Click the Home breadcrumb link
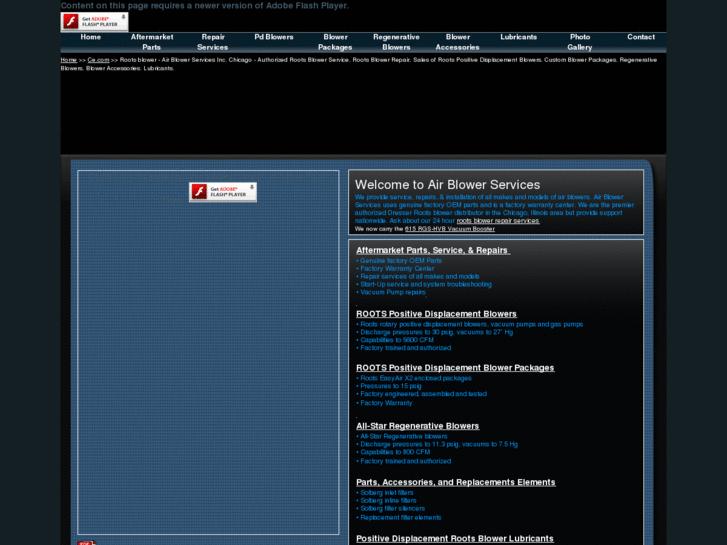 (69, 60)
